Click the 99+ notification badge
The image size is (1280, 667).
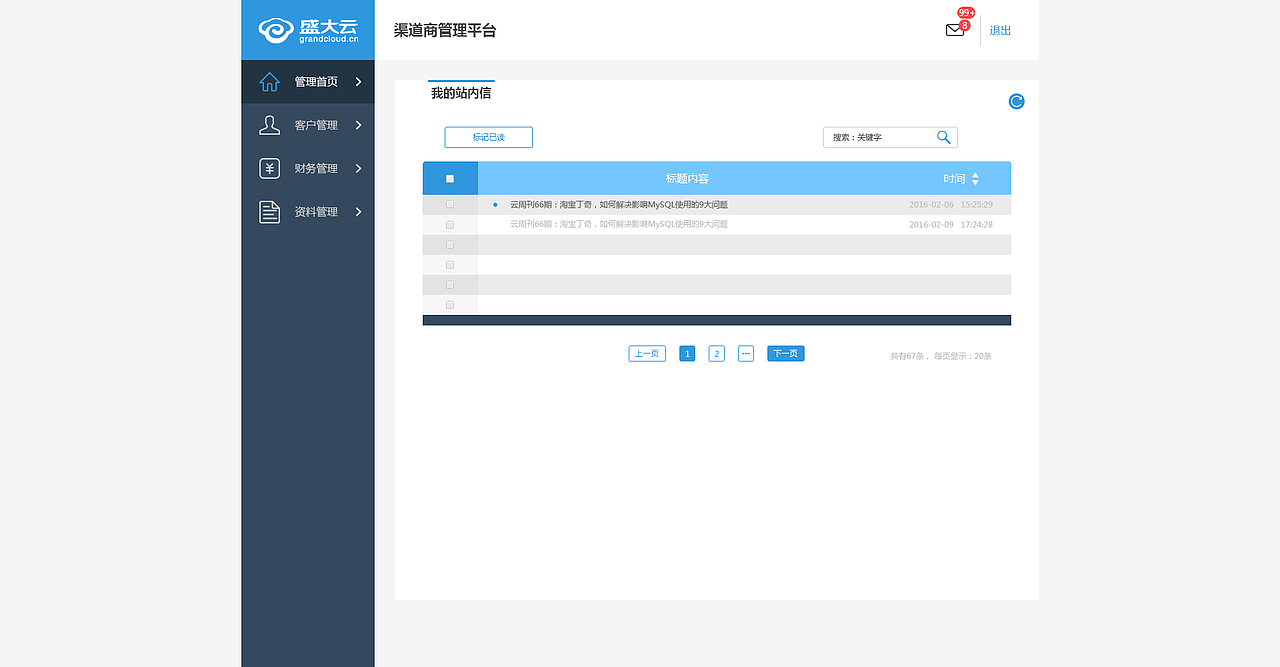[x=966, y=13]
